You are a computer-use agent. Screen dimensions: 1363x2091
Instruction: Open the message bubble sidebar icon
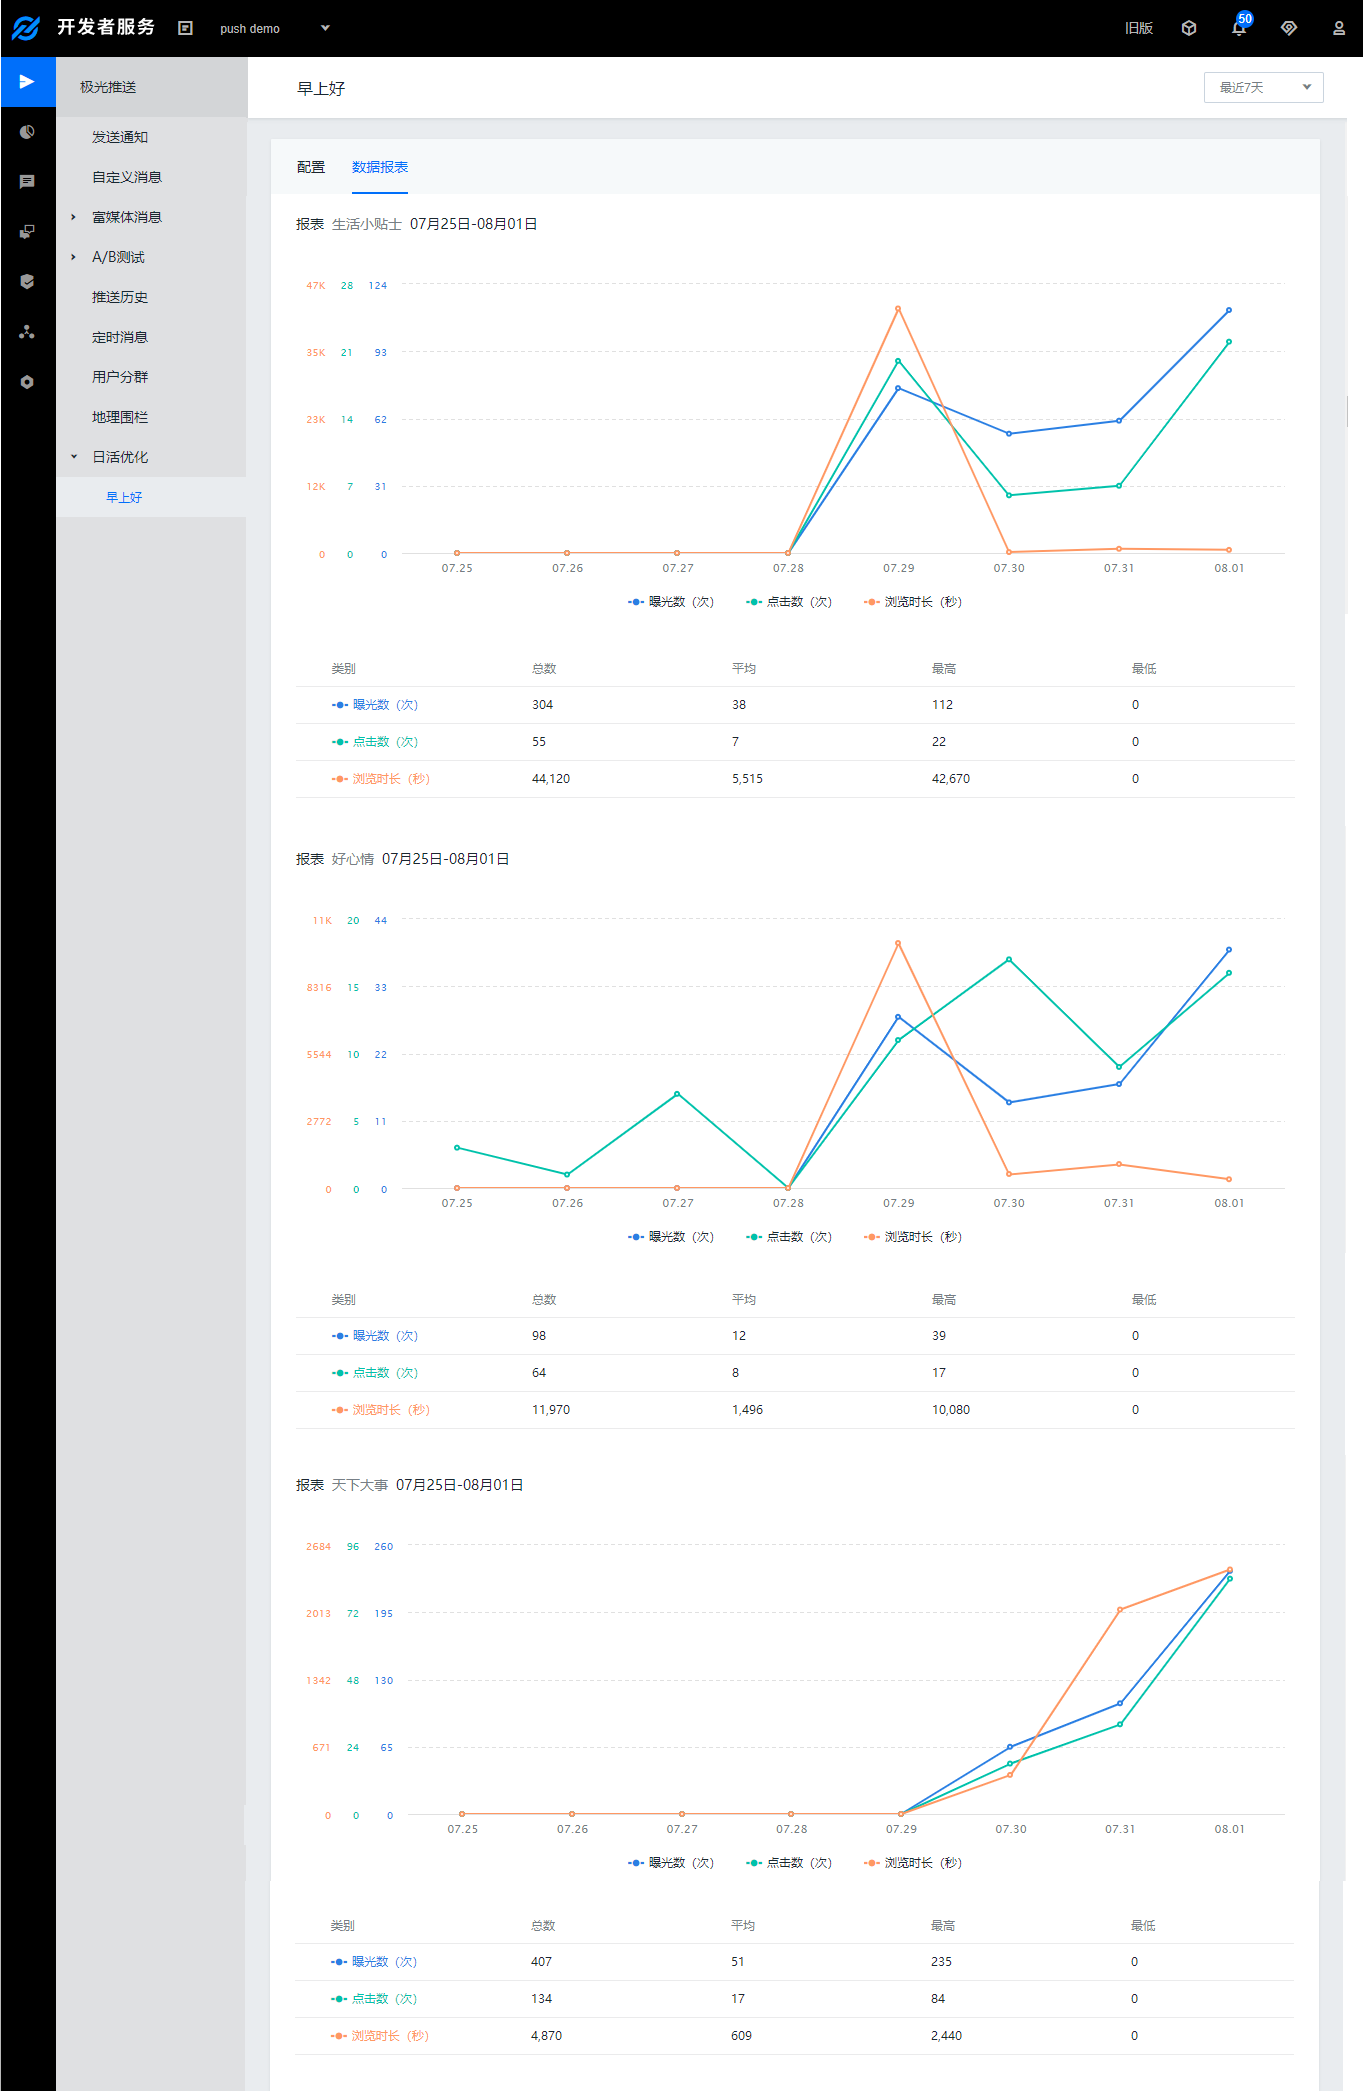[27, 182]
